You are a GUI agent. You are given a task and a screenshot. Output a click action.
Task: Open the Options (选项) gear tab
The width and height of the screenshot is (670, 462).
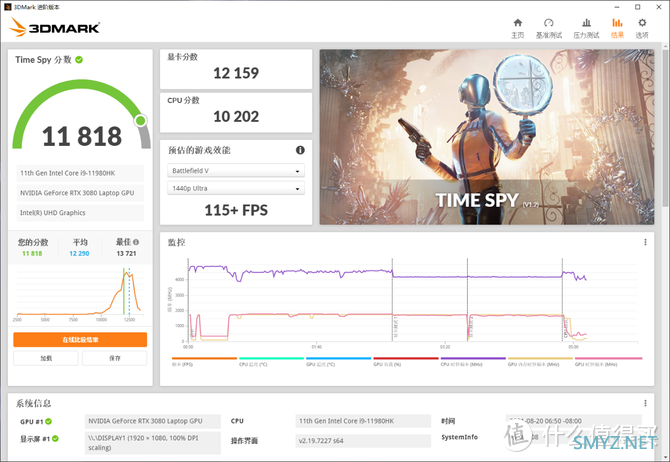pos(642,28)
